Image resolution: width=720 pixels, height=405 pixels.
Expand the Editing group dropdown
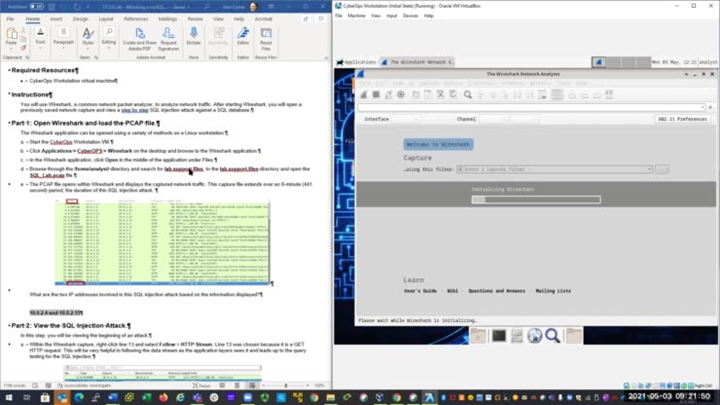pyautogui.click(x=109, y=48)
